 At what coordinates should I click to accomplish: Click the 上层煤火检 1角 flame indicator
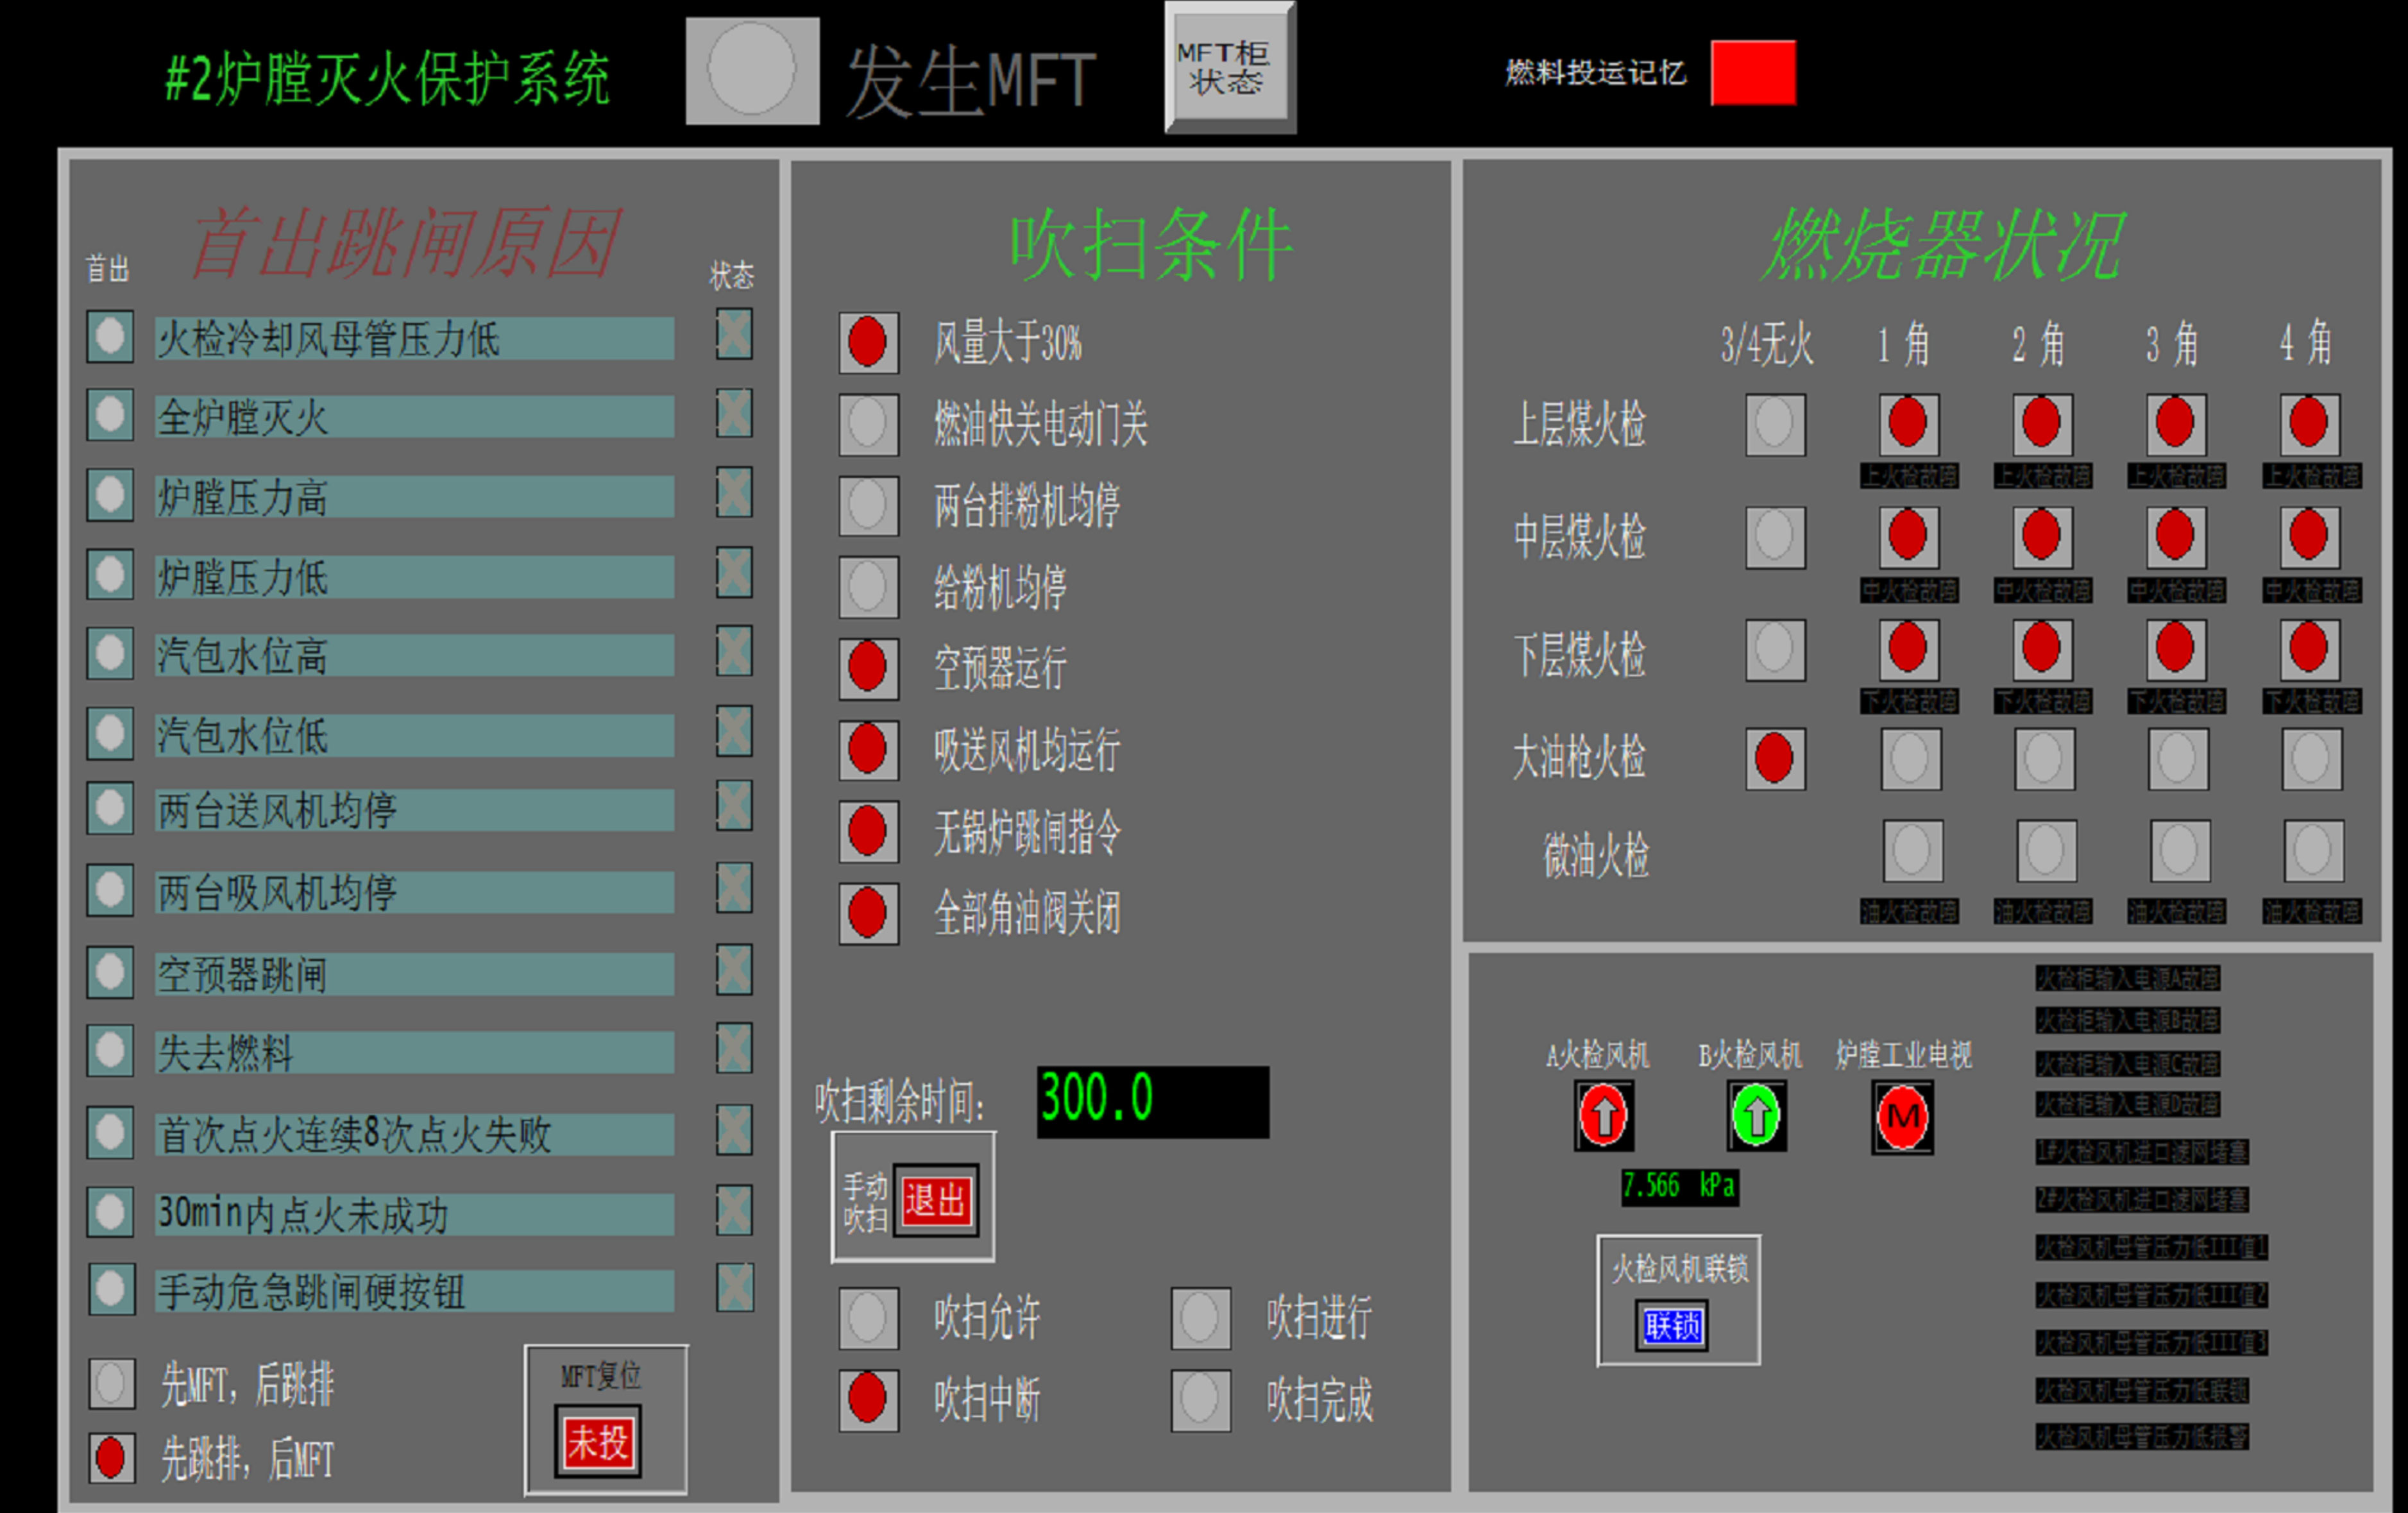coord(1908,423)
